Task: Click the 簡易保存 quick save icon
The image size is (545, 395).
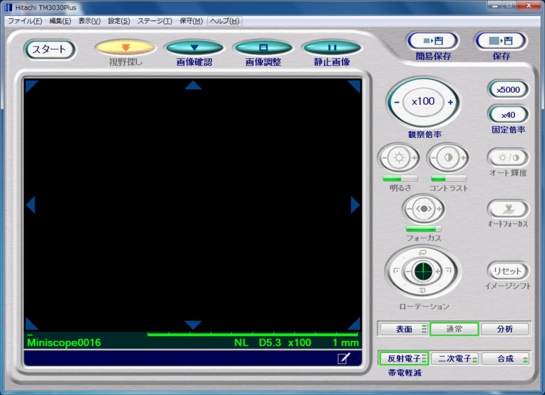Action: coord(433,41)
